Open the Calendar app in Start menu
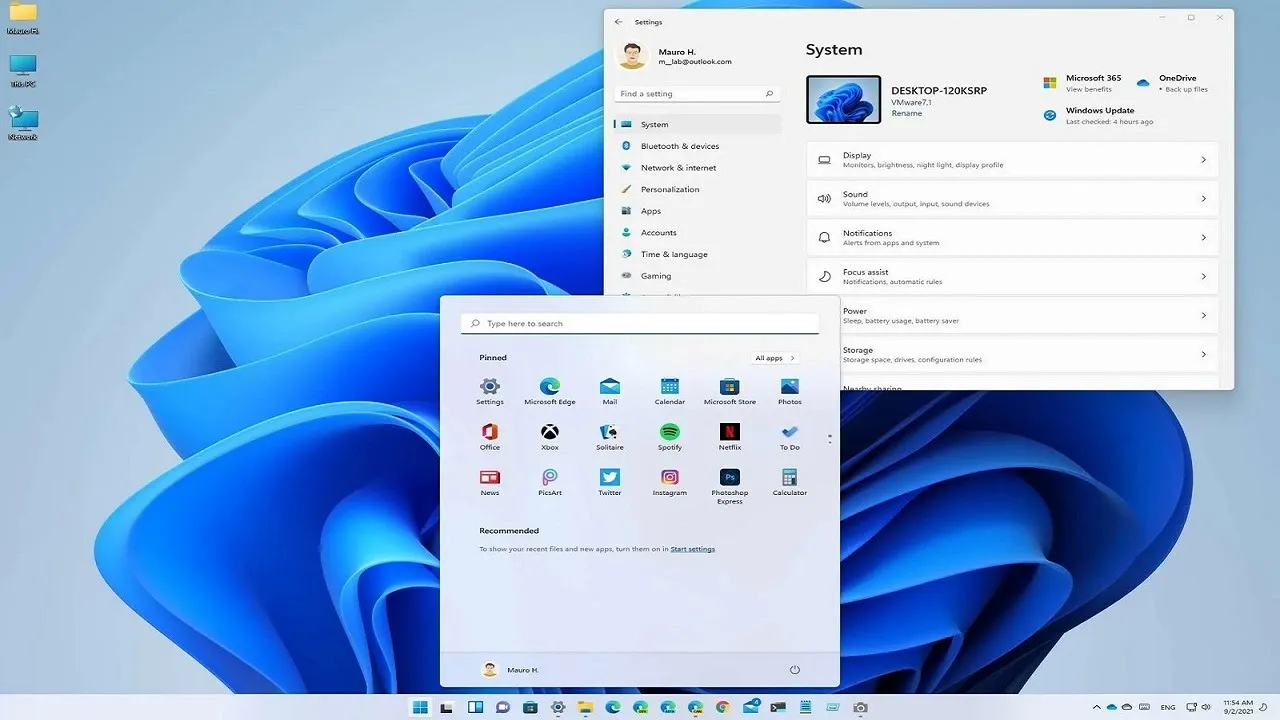 [x=670, y=390]
